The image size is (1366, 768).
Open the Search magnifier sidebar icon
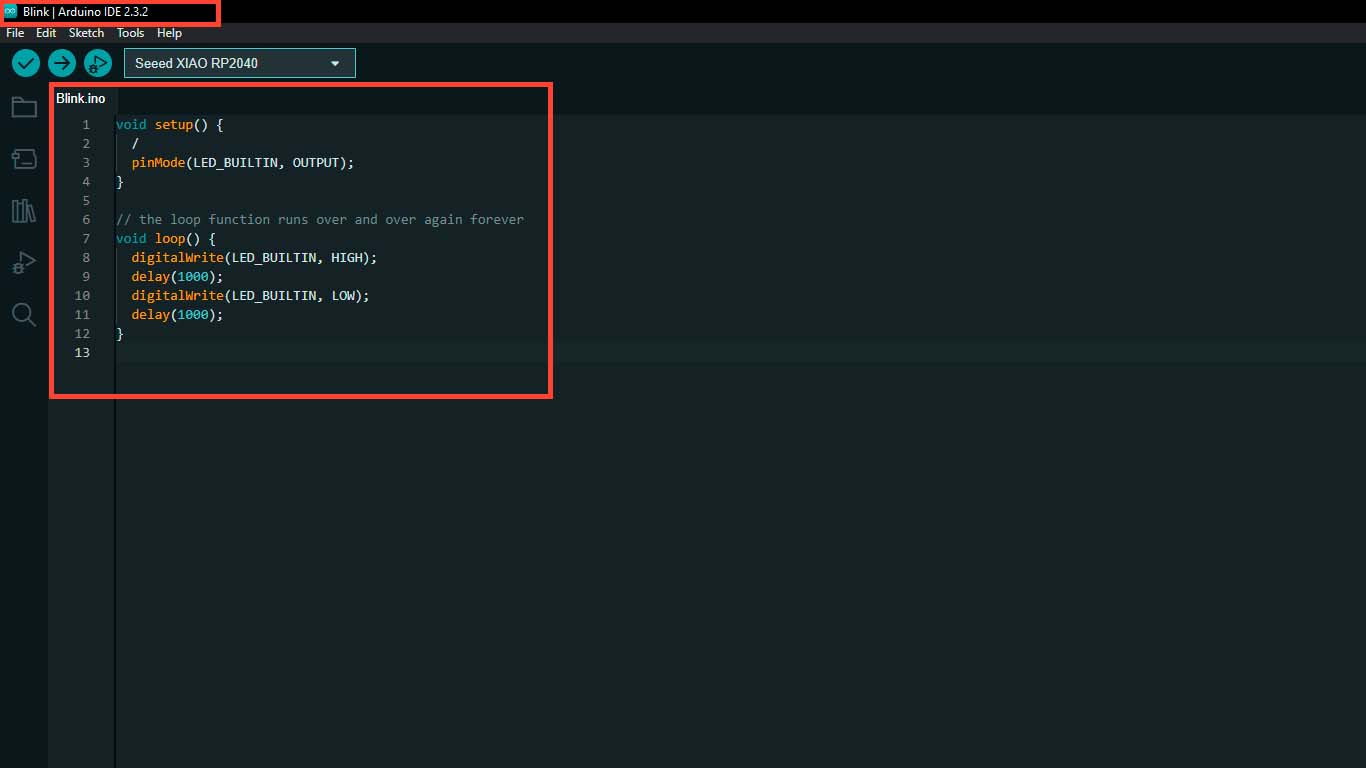pyautogui.click(x=24, y=315)
